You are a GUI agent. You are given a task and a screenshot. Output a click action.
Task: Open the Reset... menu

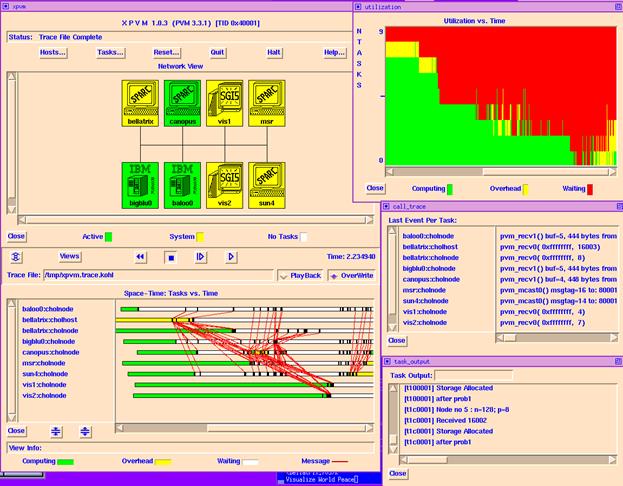click(x=167, y=52)
